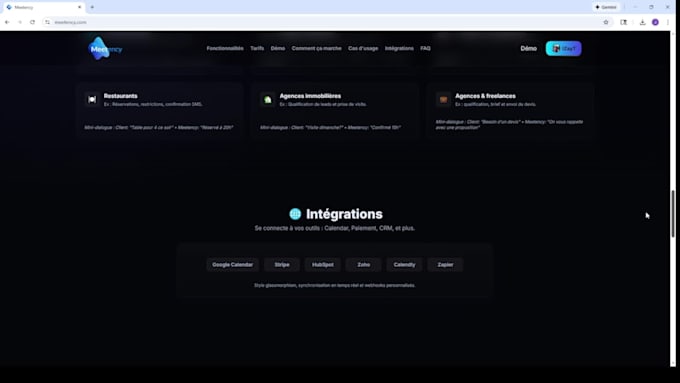Viewport: 680px width, 383px height.
Task: Select the Calendly integration chip
Action: (404, 265)
